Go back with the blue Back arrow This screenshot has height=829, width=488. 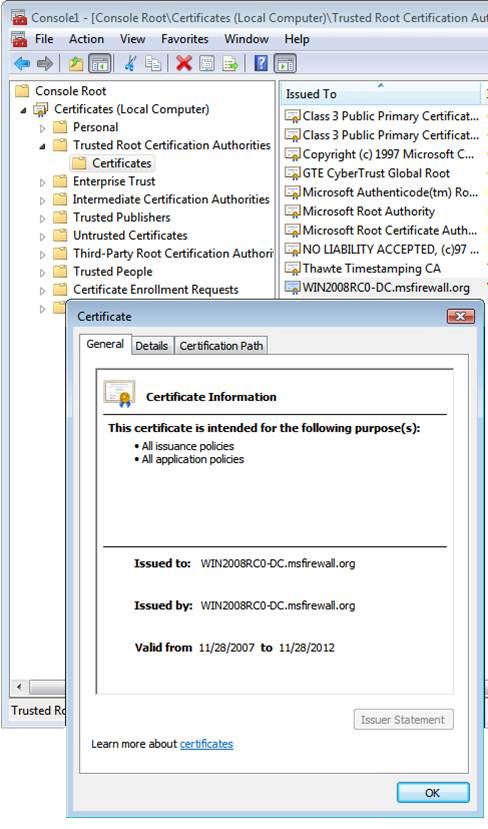tap(22, 64)
